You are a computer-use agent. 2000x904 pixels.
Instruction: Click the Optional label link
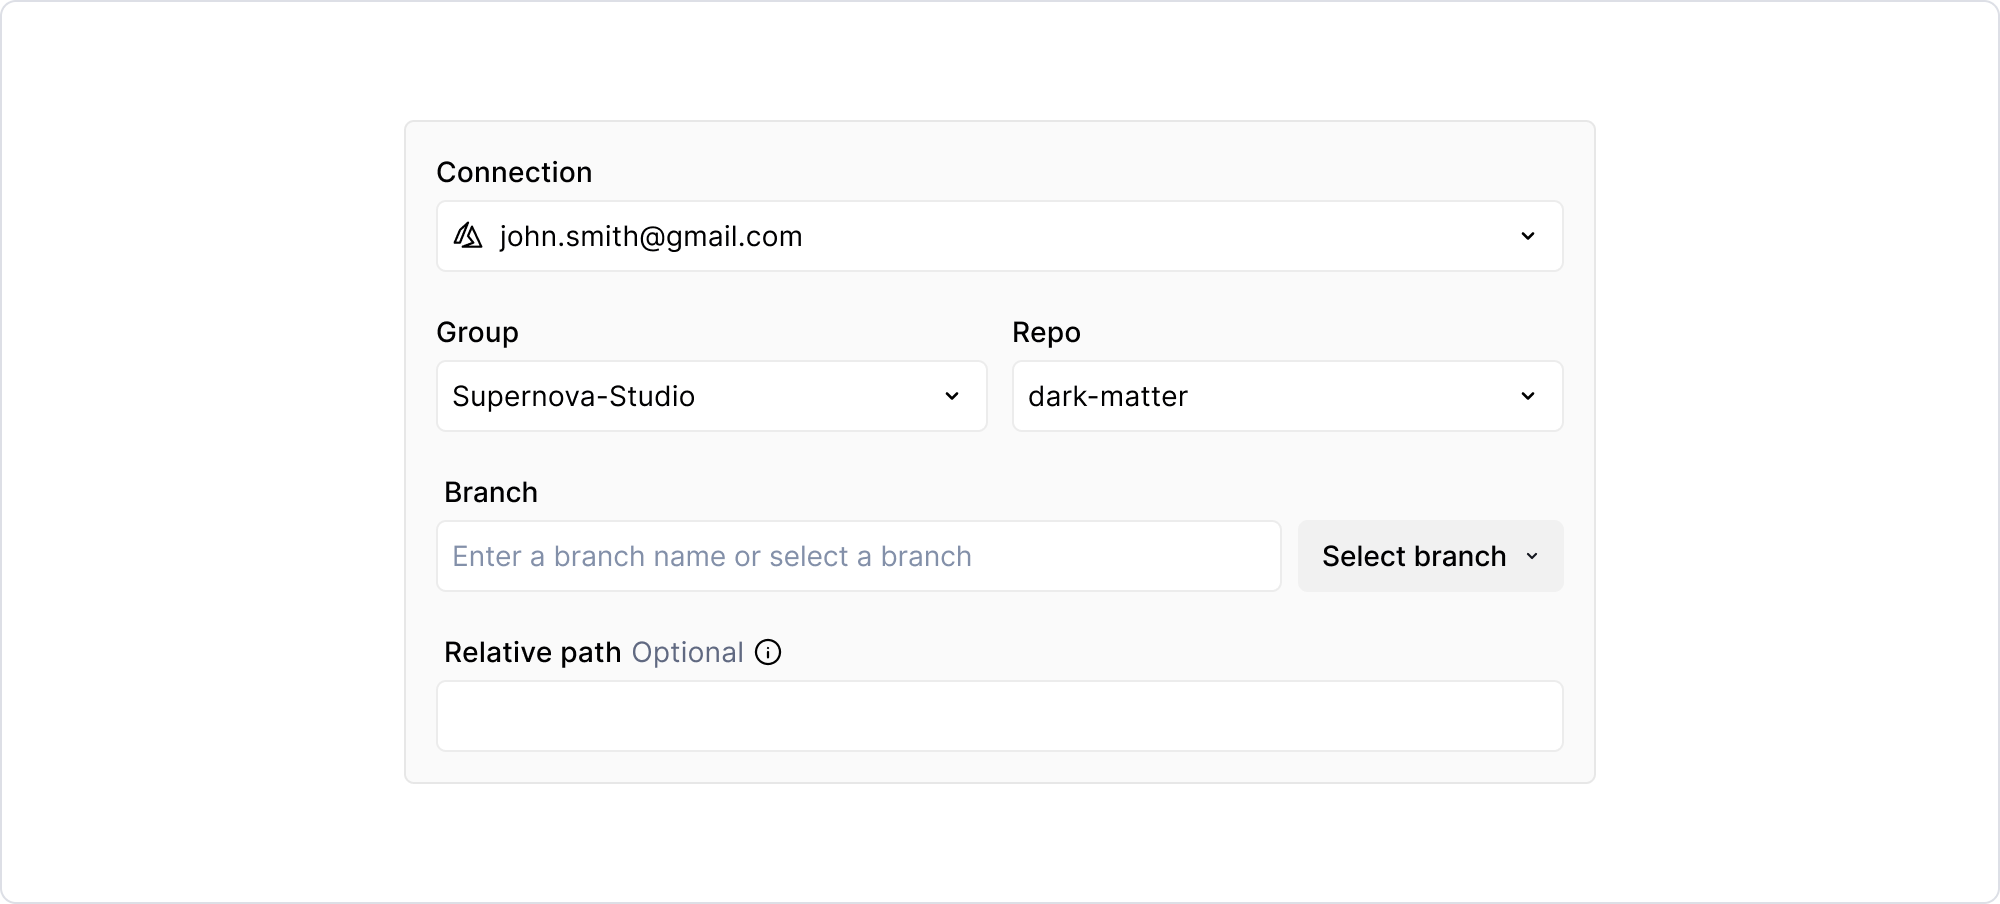coord(688,652)
